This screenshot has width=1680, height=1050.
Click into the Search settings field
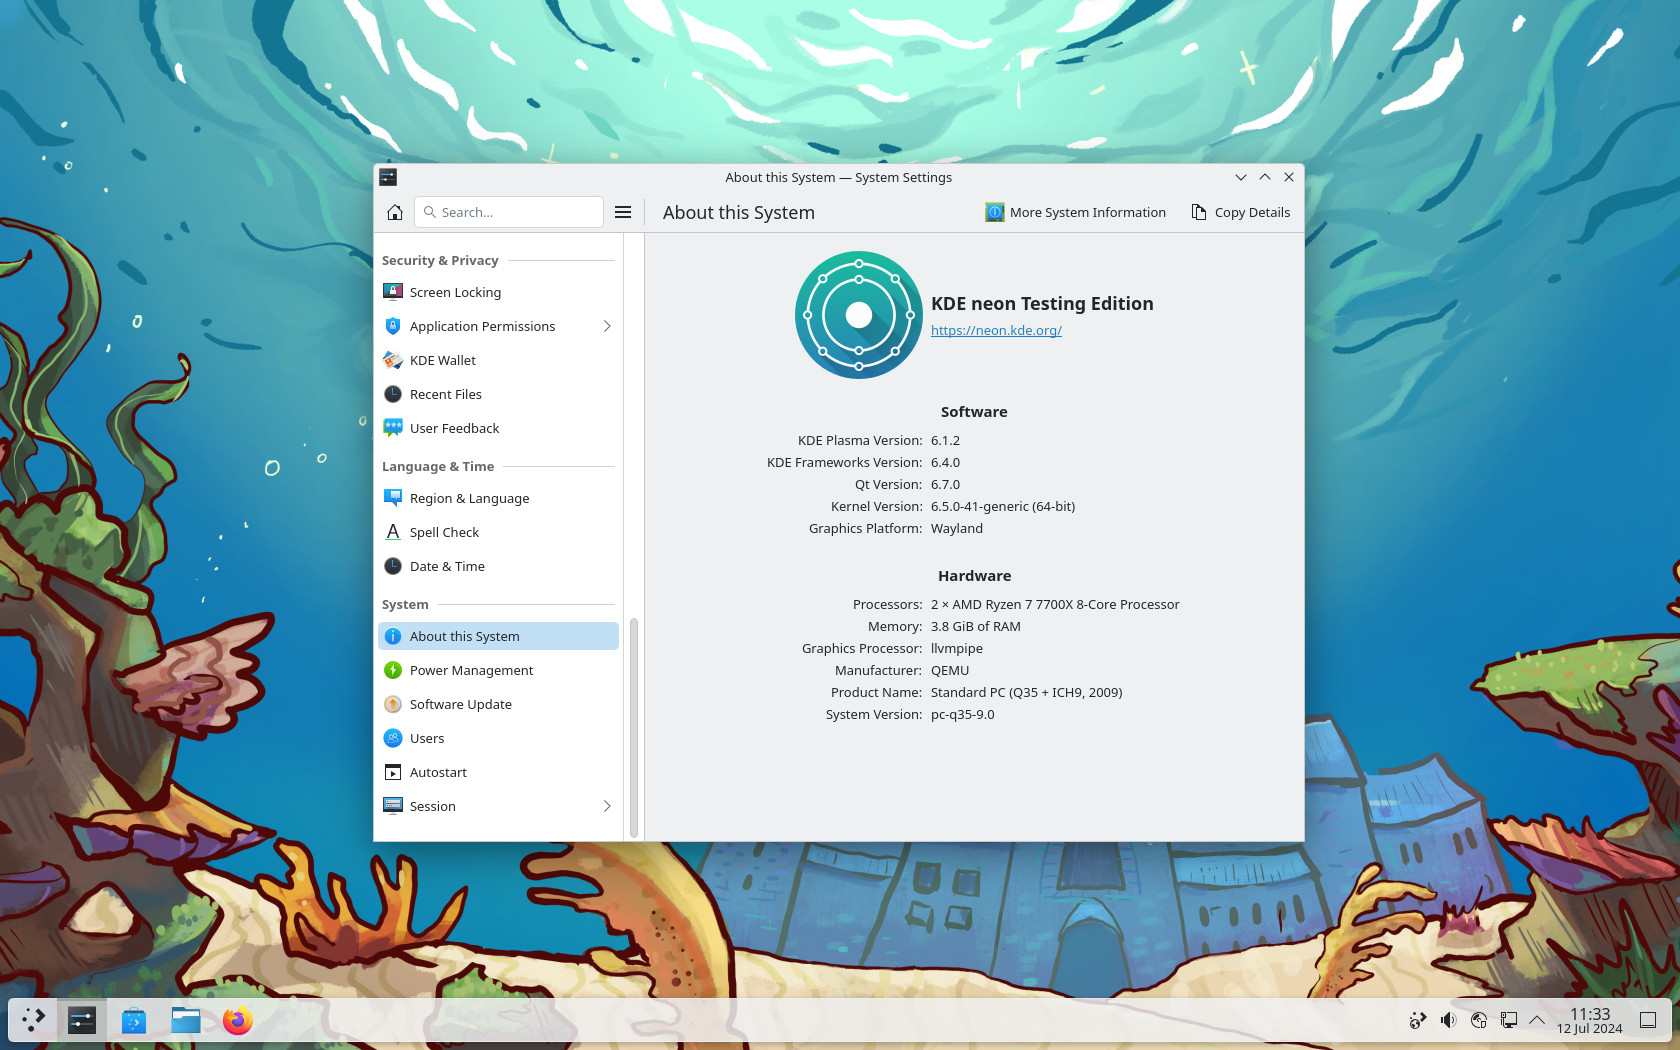(508, 212)
